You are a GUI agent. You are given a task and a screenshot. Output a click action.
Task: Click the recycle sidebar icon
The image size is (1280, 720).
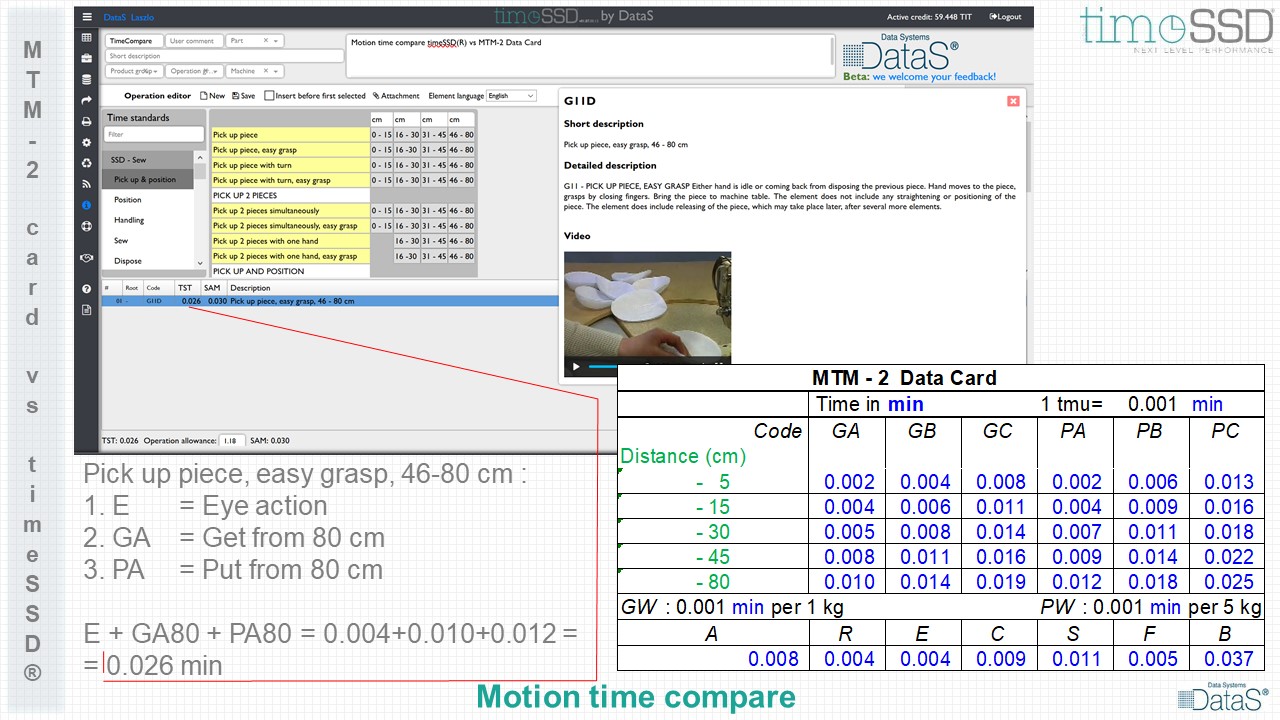(x=87, y=163)
